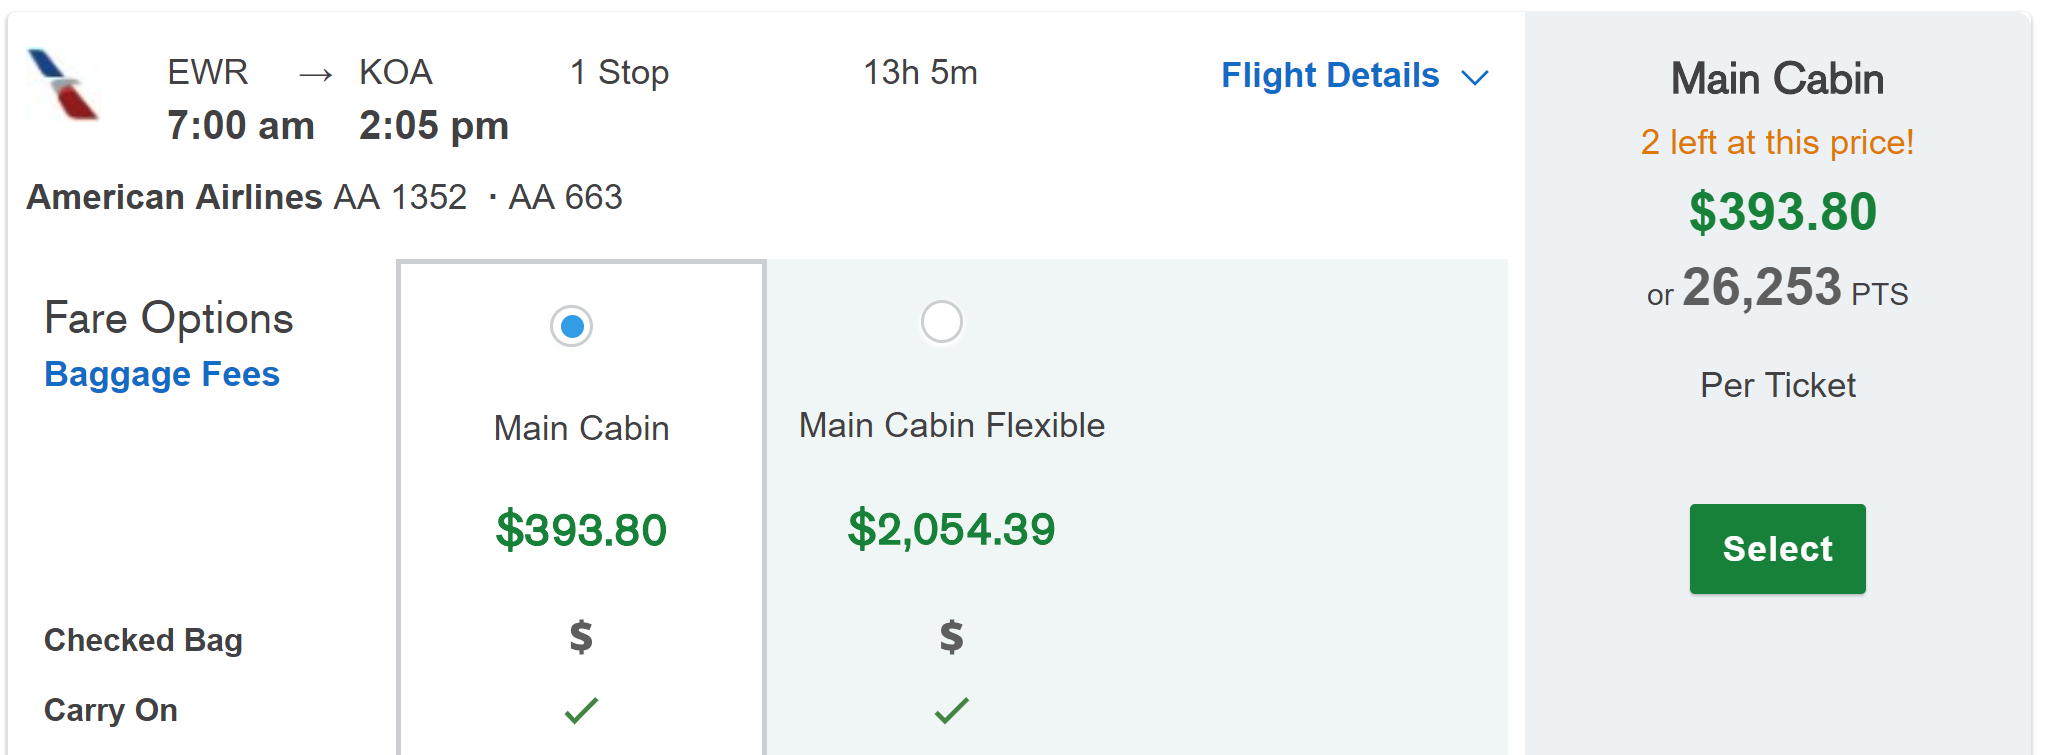Click the Main Cabin checked bag dollar icon
This screenshot has width=2046, height=755.
point(581,636)
